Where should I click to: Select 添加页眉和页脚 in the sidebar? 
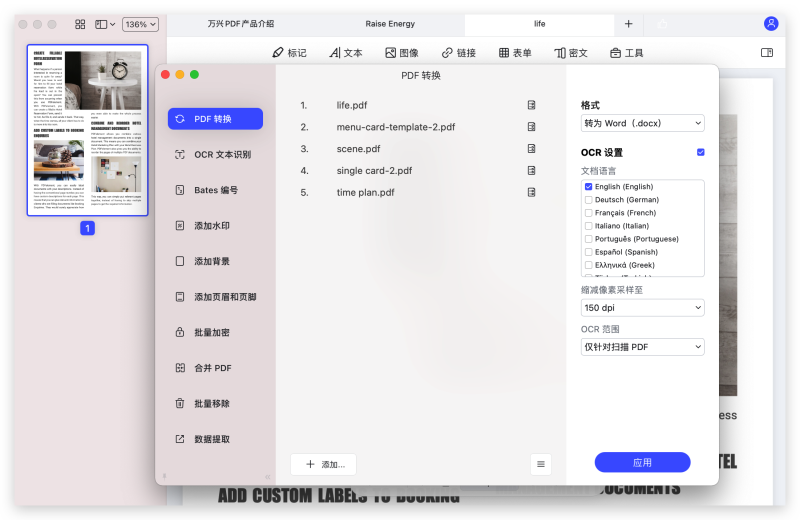[x=215, y=296]
